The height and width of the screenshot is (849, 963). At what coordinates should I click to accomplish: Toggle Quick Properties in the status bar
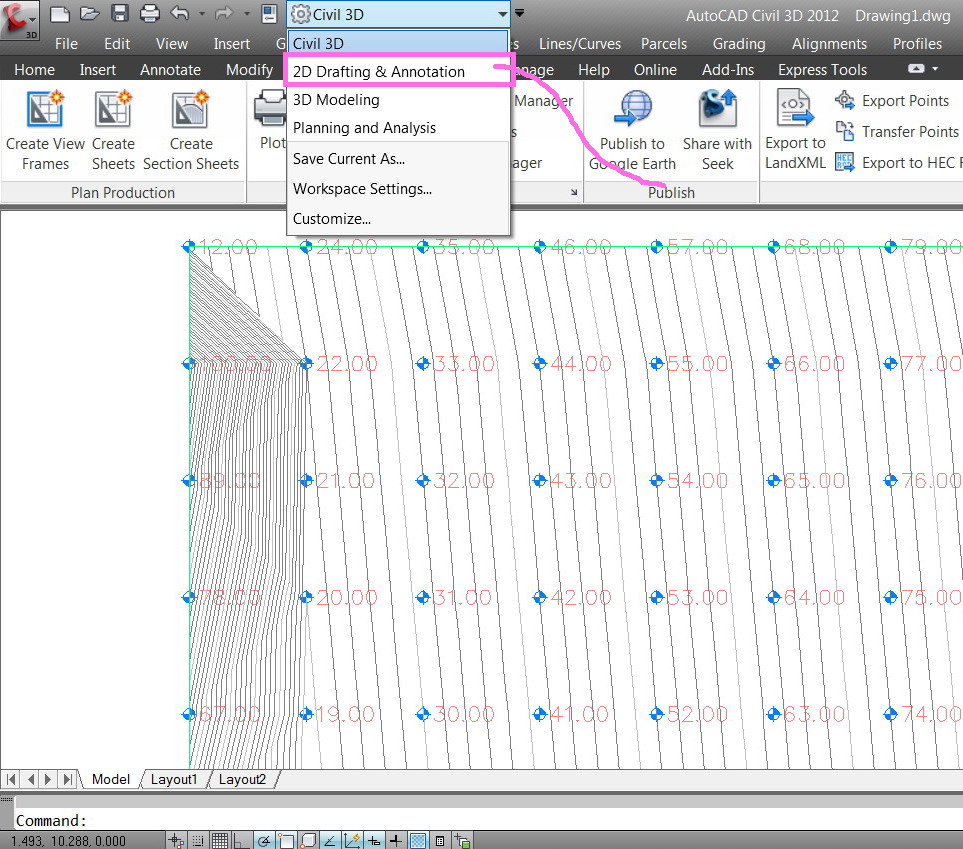point(440,840)
